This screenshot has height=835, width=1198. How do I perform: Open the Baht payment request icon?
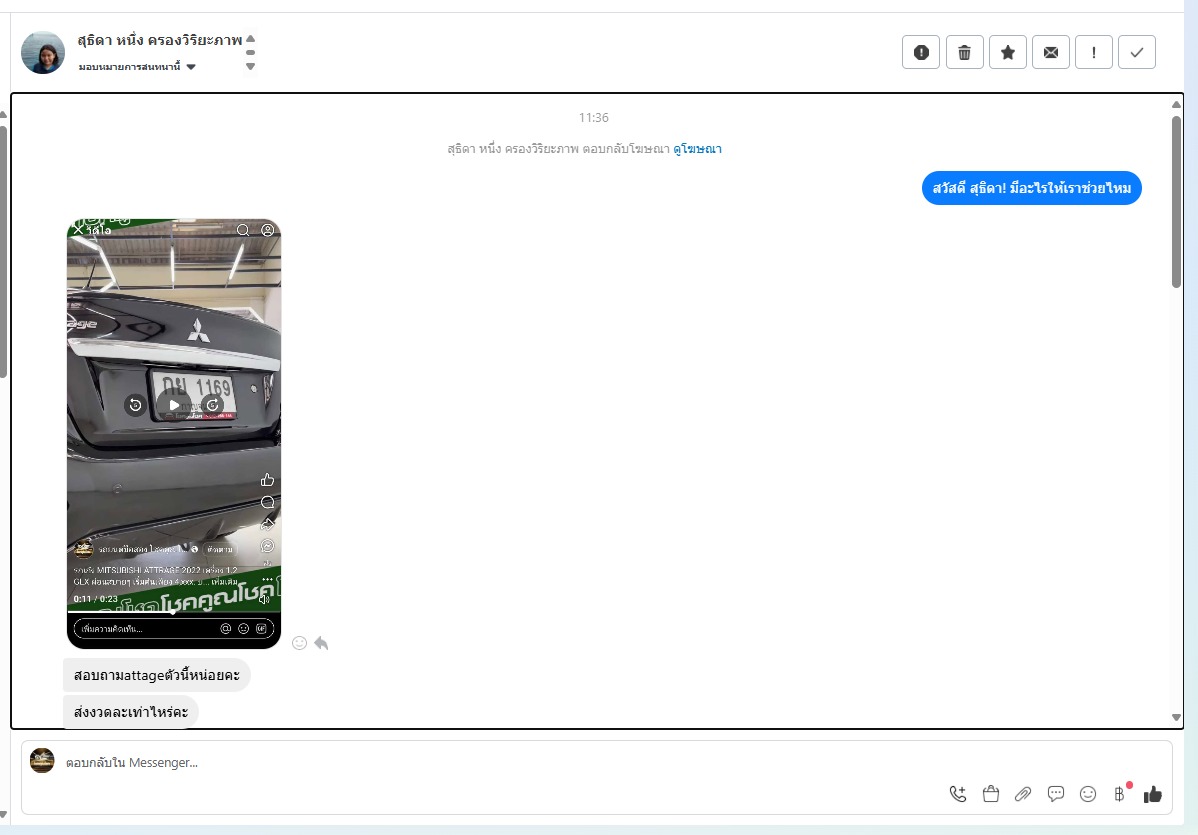pyautogui.click(x=1120, y=794)
